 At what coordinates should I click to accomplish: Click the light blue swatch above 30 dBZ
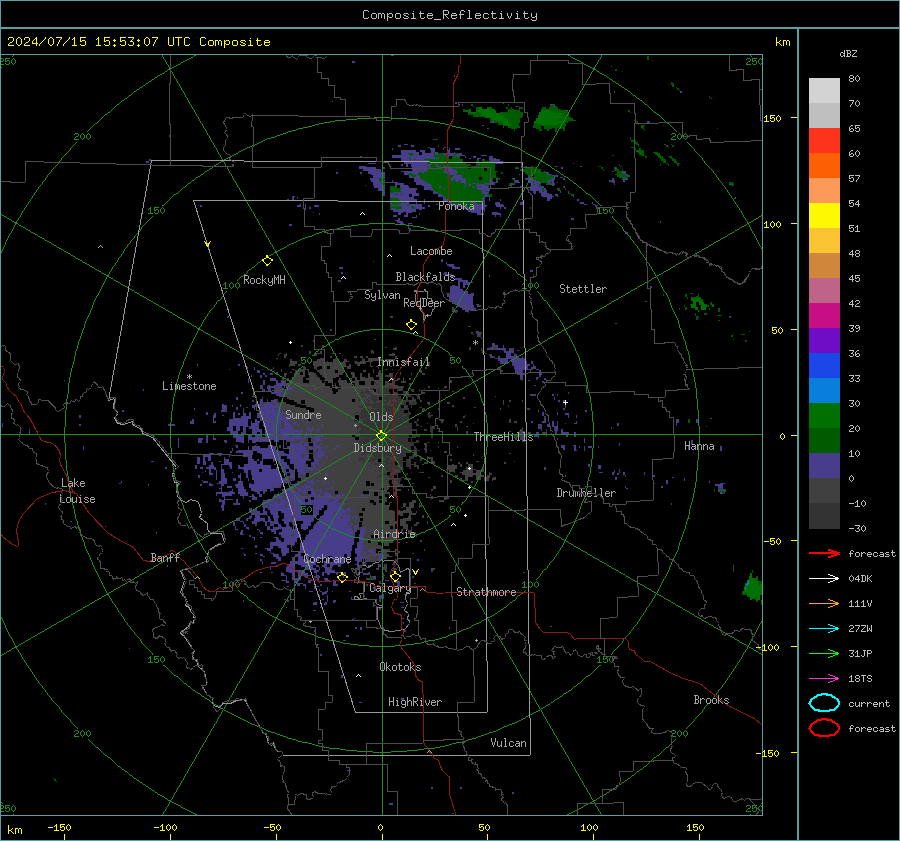tap(824, 390)
